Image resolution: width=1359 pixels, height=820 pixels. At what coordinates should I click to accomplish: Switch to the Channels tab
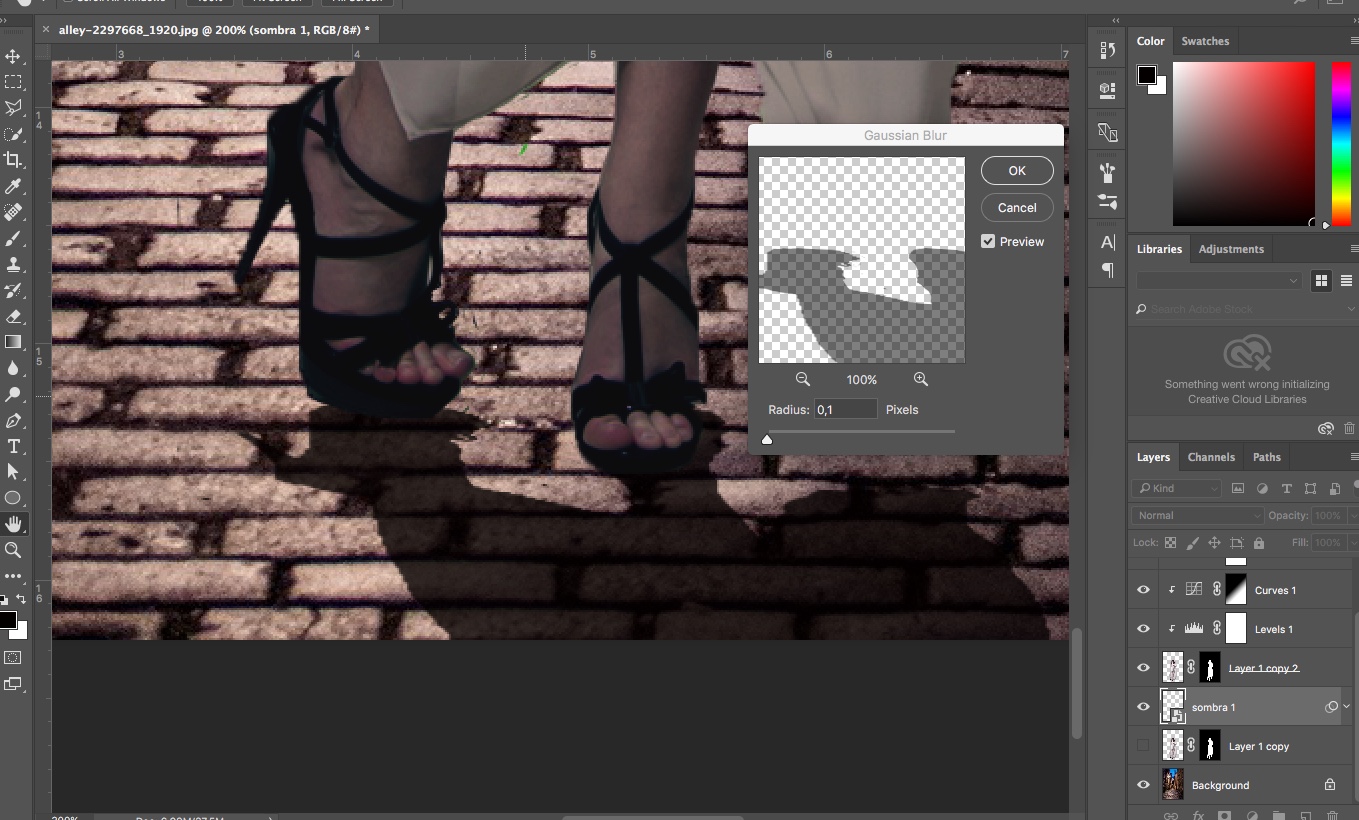click(x=1211, y=457)
